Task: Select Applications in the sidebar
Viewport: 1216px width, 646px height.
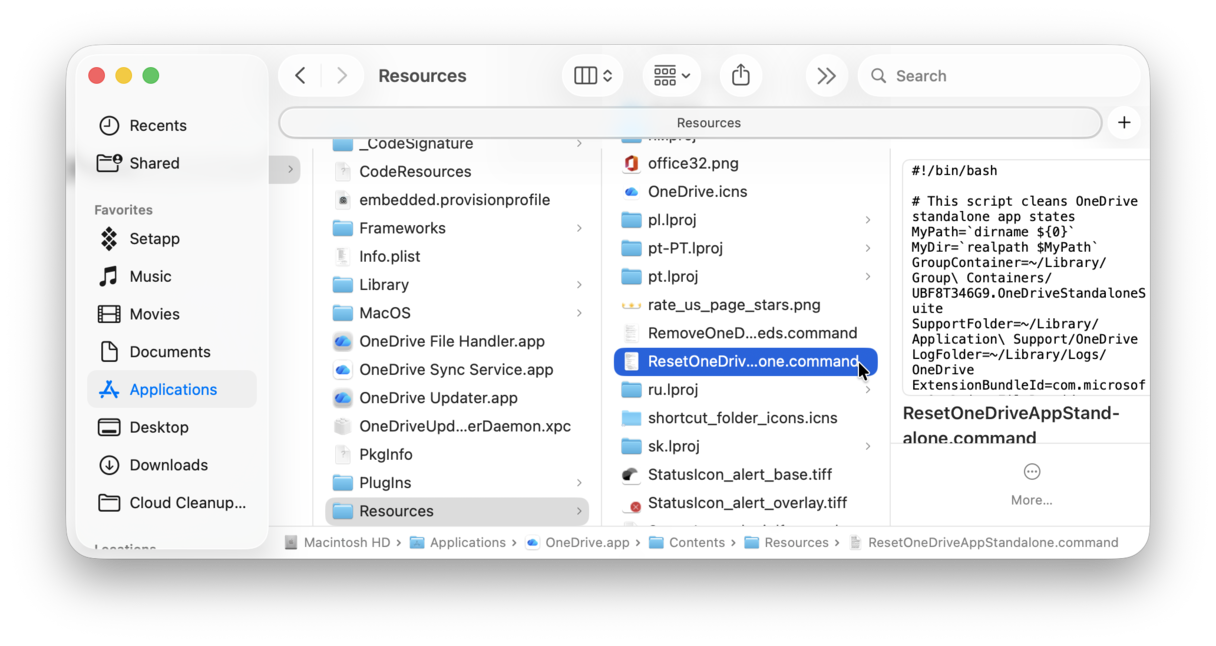Action: pyautogui.click(x=172, y=389)
